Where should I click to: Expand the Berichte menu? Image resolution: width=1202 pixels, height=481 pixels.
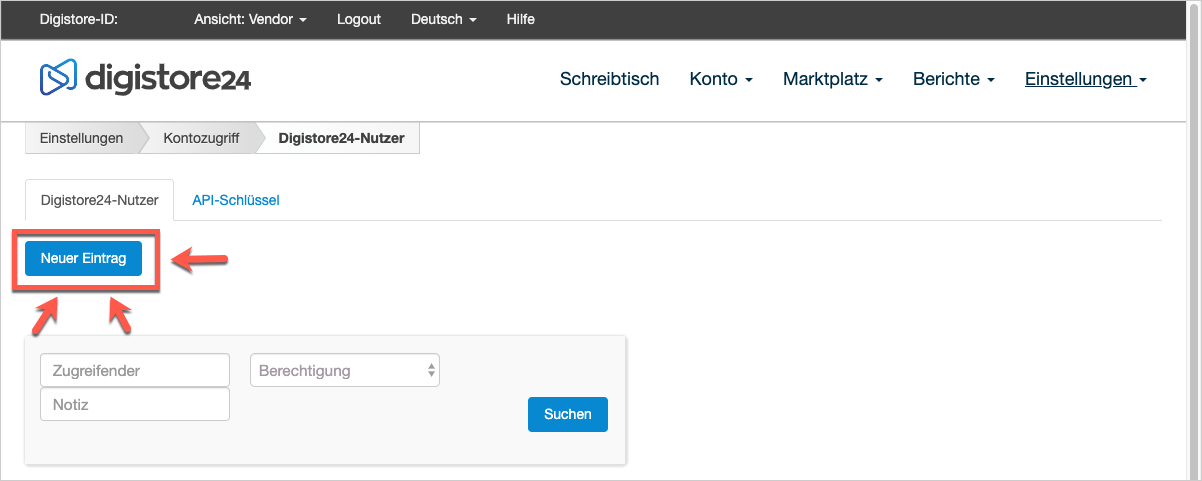click(x=954, y=79)
